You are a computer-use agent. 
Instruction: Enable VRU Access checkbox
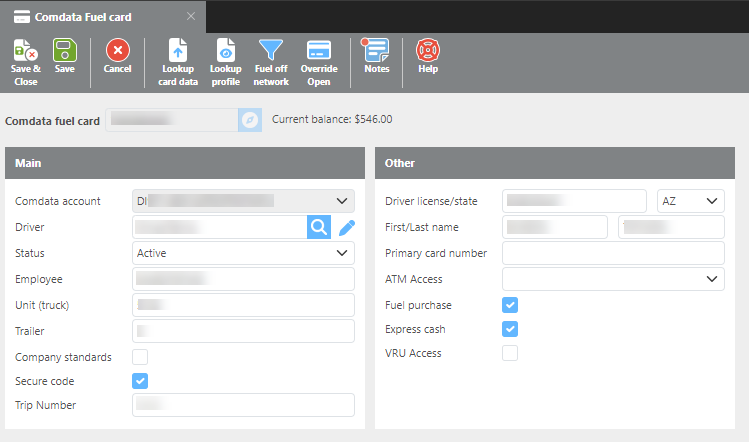pos(510,353)
